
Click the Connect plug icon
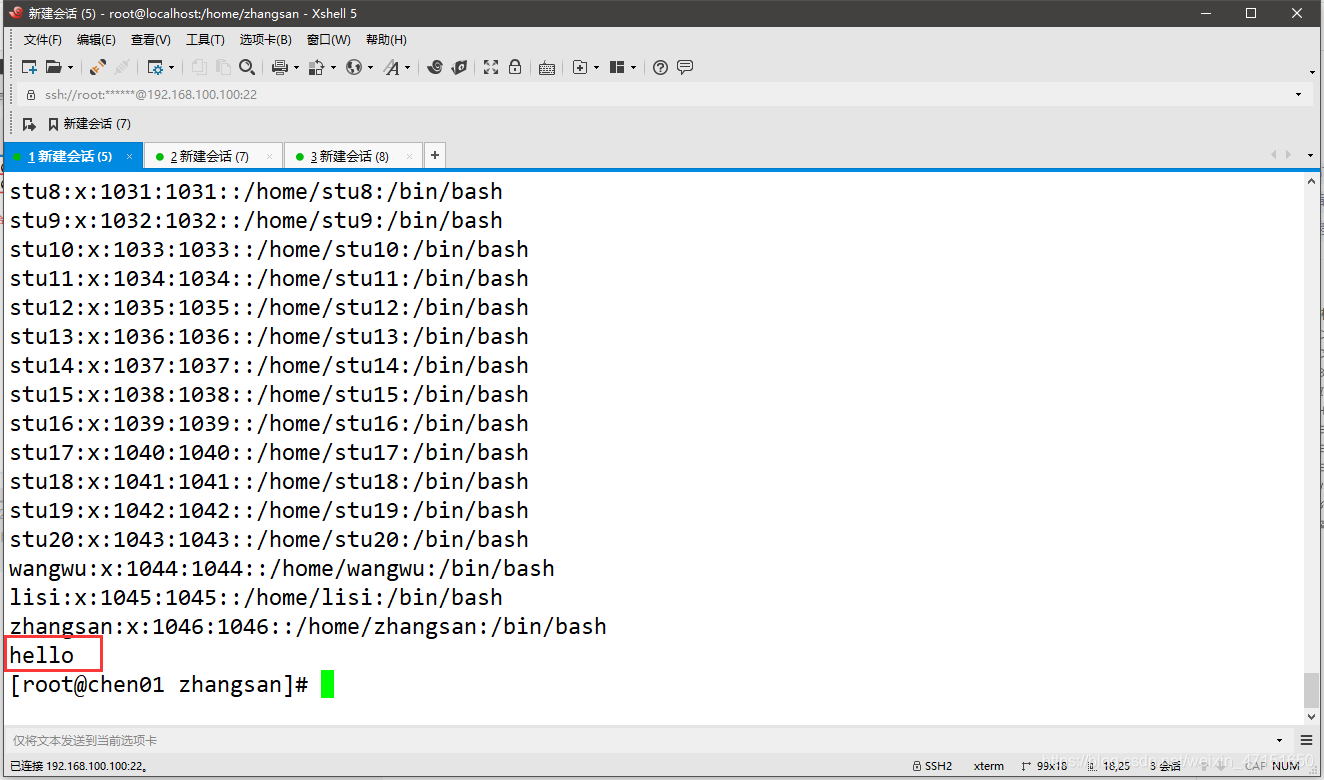[97, 67]
